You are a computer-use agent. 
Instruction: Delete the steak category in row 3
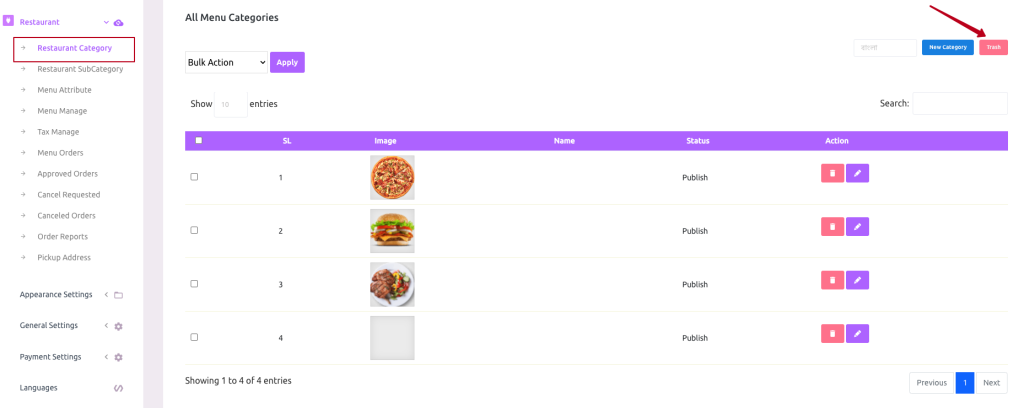coord(832,280)
